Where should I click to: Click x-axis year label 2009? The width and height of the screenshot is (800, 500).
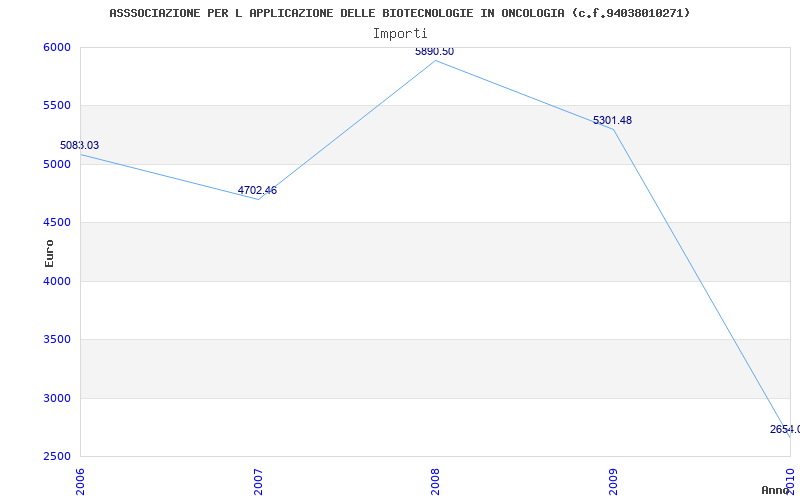point(613,482)
